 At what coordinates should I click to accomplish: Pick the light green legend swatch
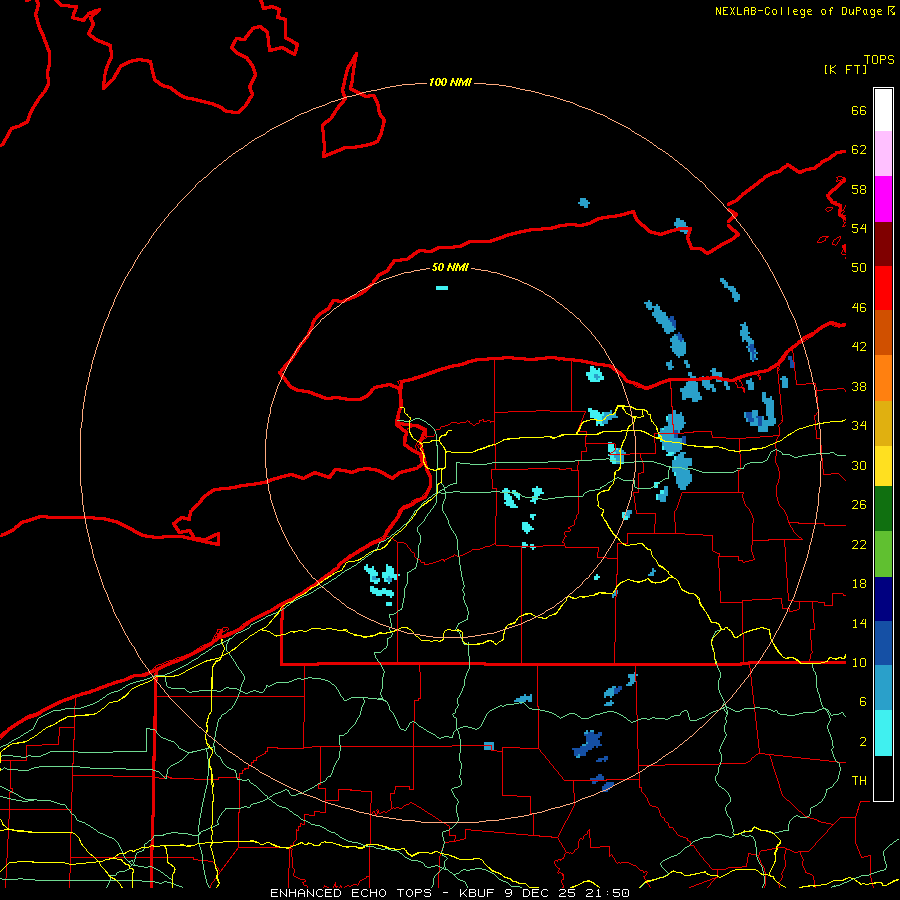883,554
